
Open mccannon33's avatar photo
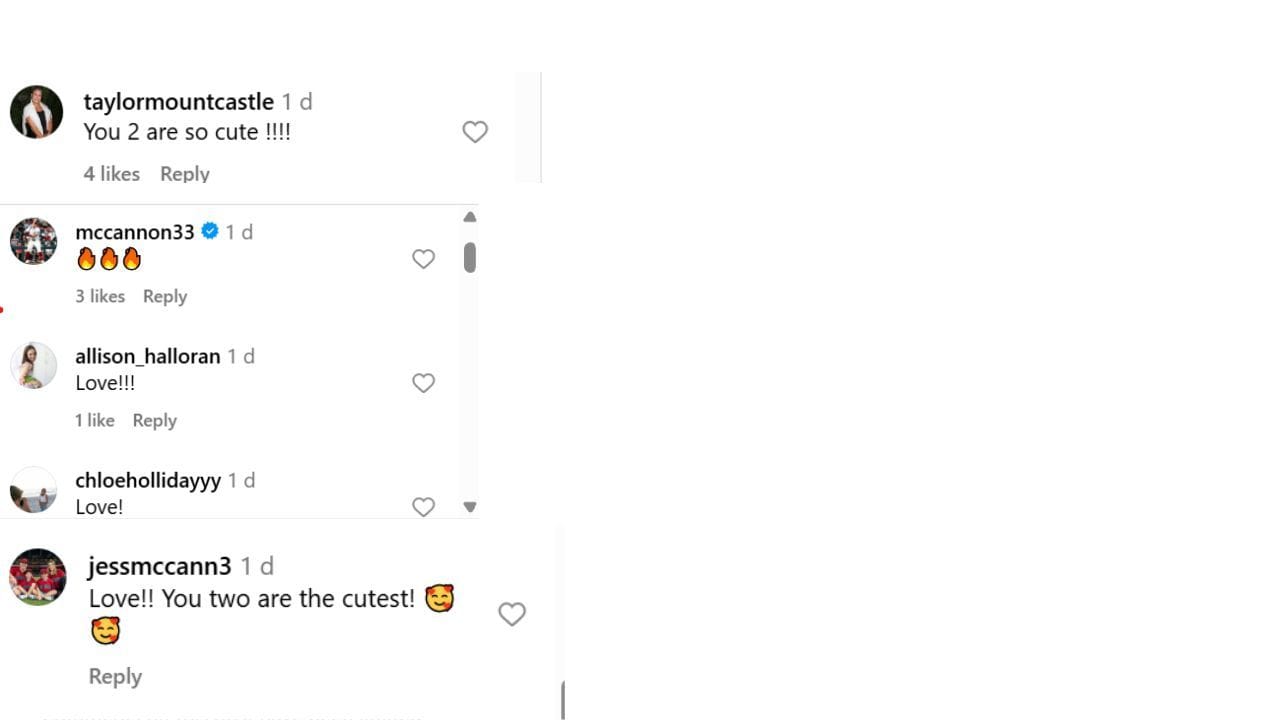point(34,241)
